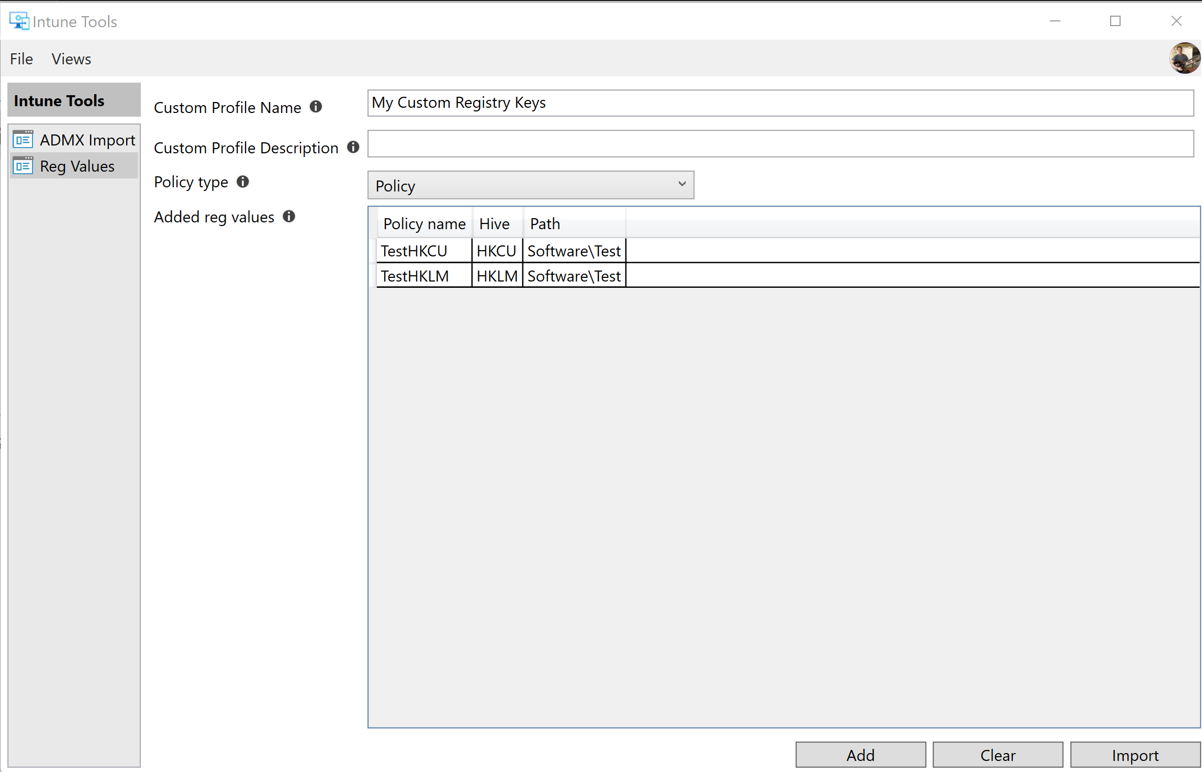The image size is (1202, 772).
Task: Sort by the Hive column header
Action: click(497, 224)
